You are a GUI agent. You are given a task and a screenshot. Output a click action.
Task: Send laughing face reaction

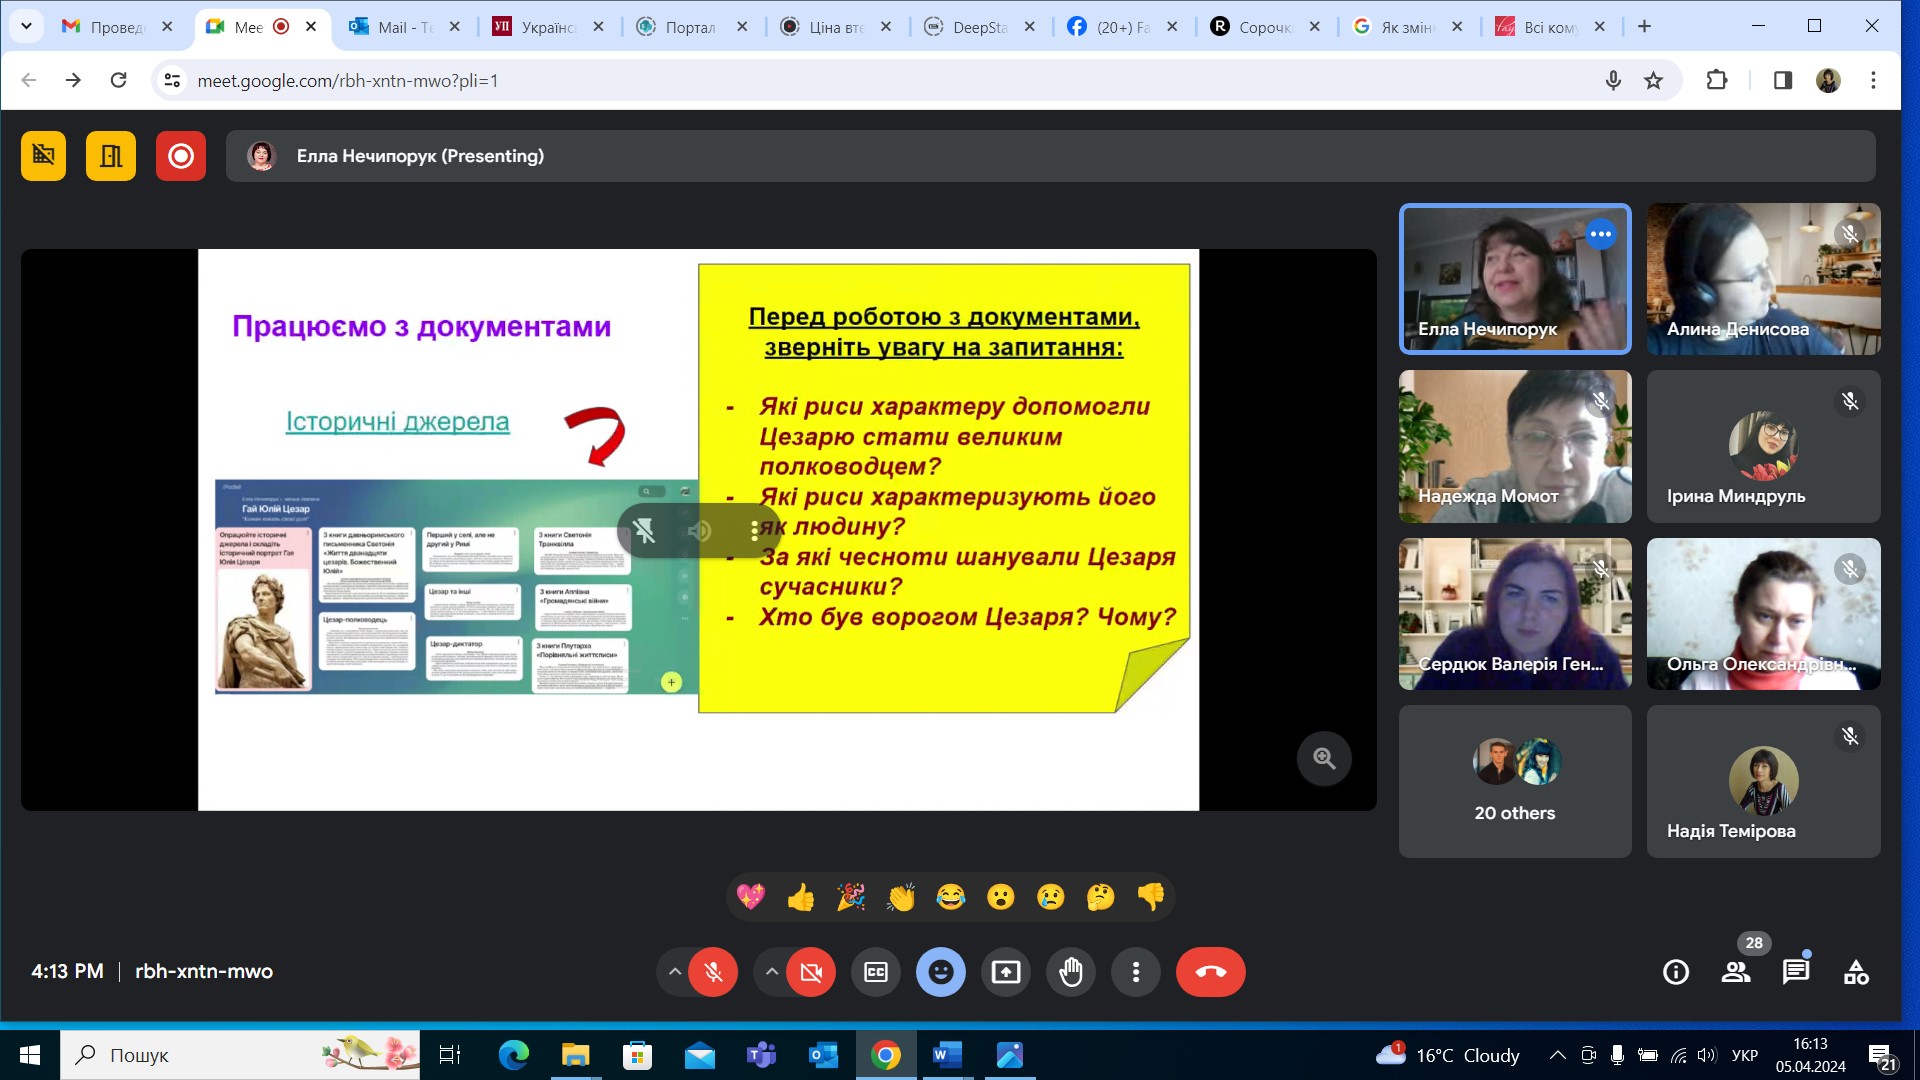point(951,897)
